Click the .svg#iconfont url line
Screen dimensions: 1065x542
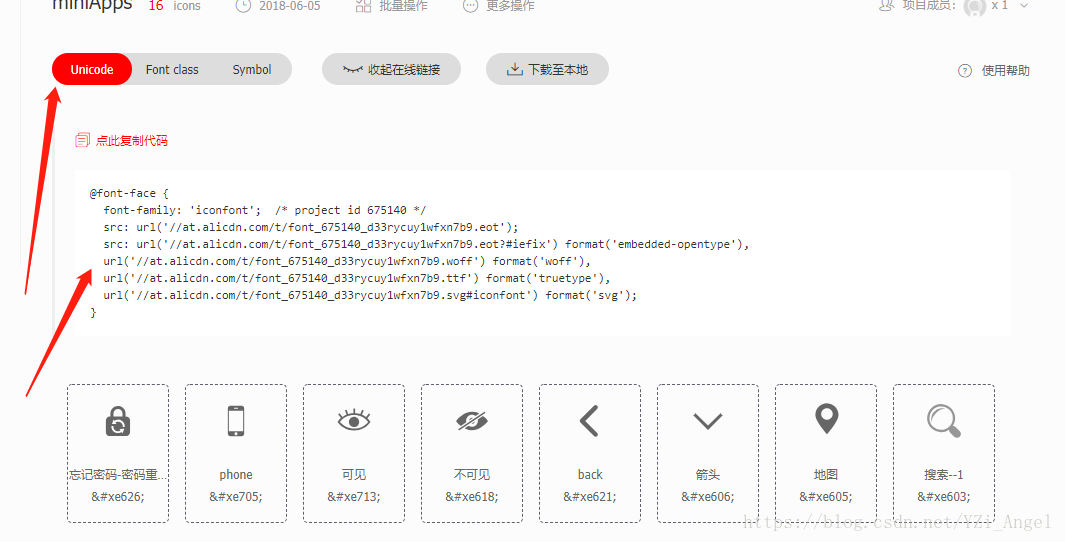point(370,295)
